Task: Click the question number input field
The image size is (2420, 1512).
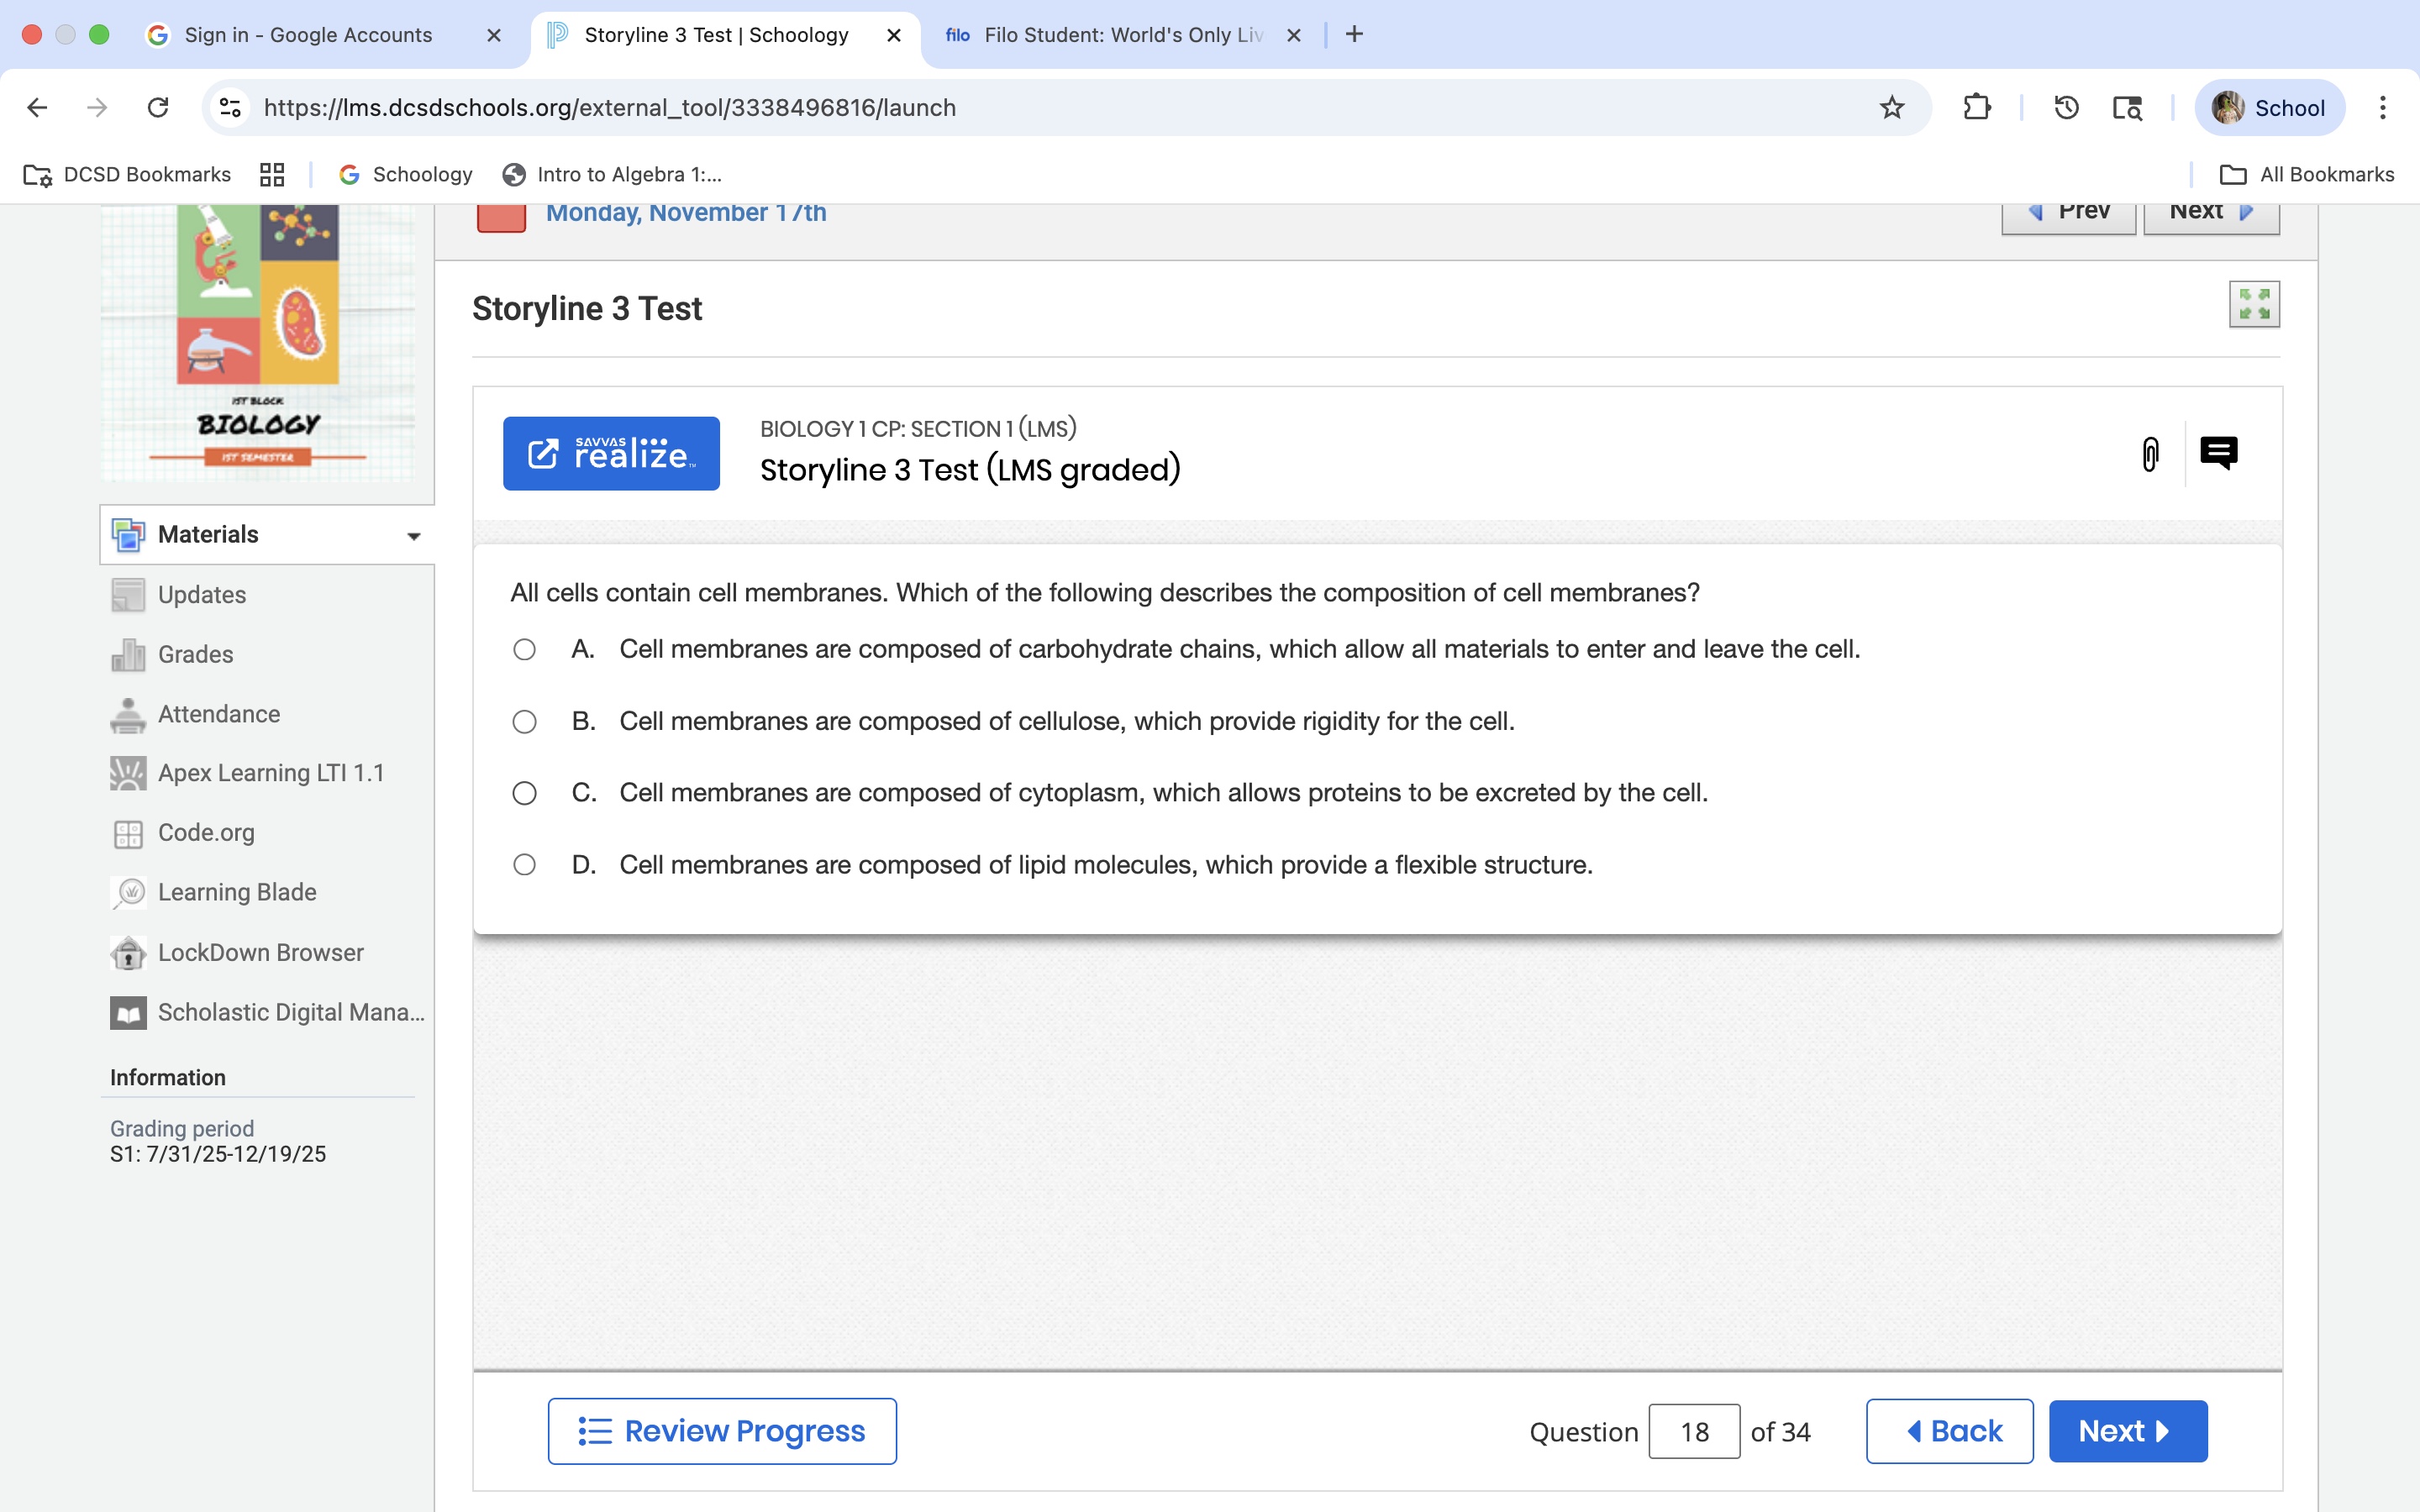Action: [1694, 1432]
